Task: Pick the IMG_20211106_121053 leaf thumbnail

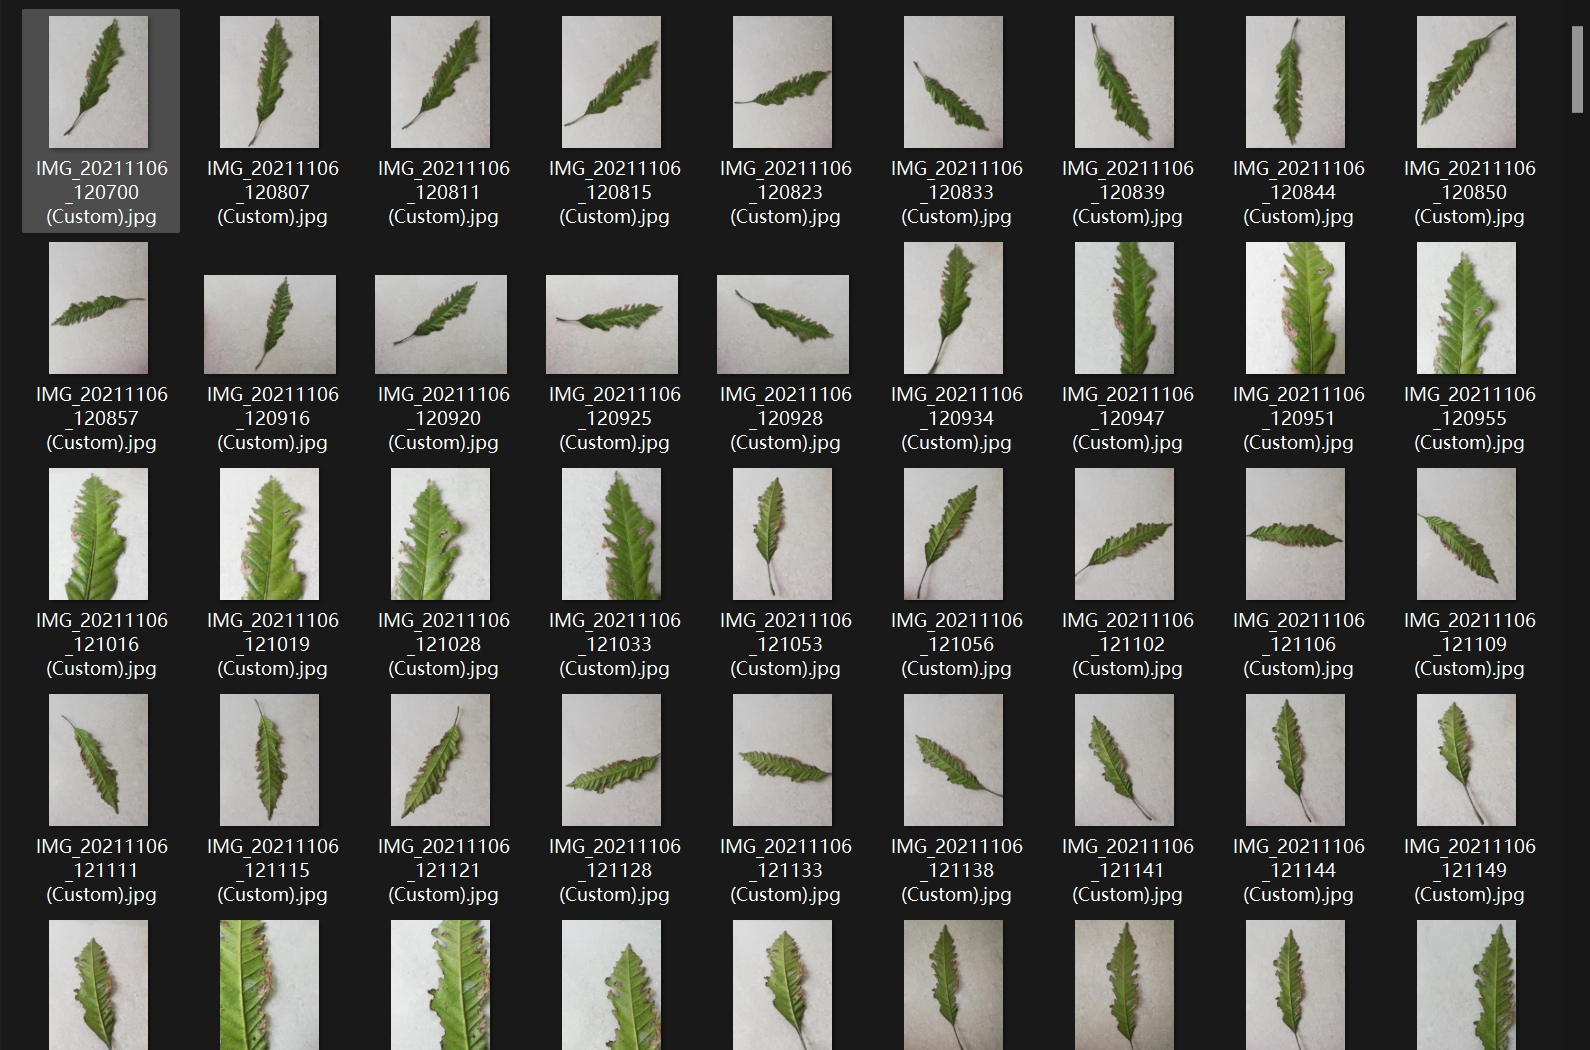Action: click(x=783, y=534)
